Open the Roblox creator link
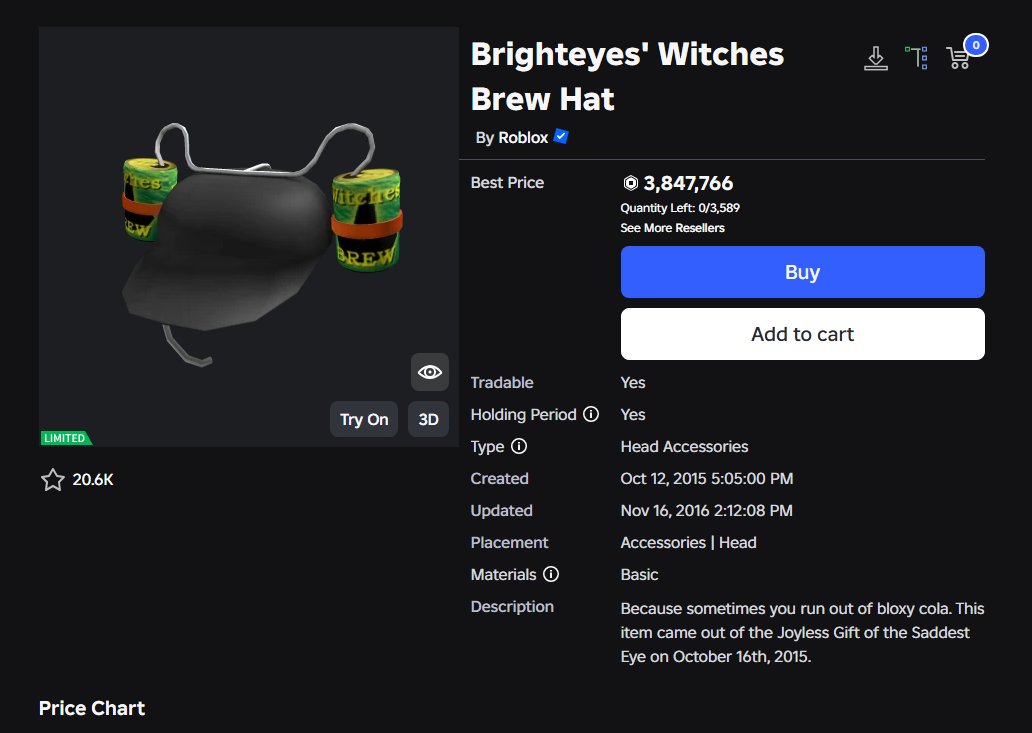Viewport: 1032px width, 733px height. tap(523, 138)
